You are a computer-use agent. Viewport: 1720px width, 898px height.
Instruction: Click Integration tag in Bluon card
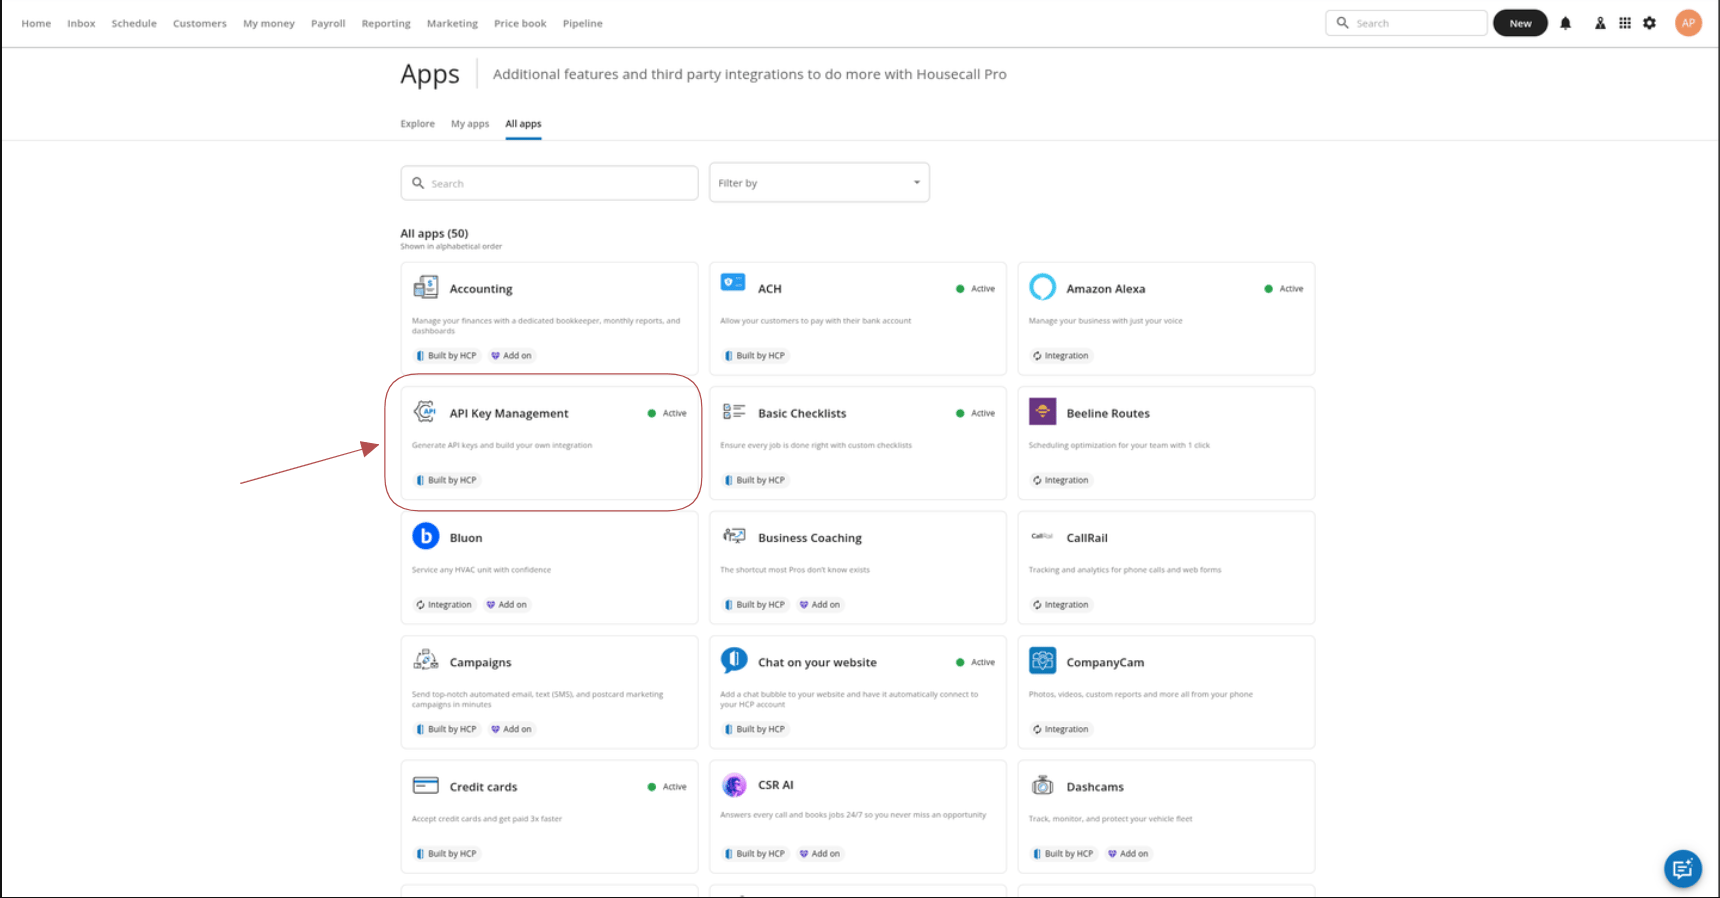tap(444, 604)
